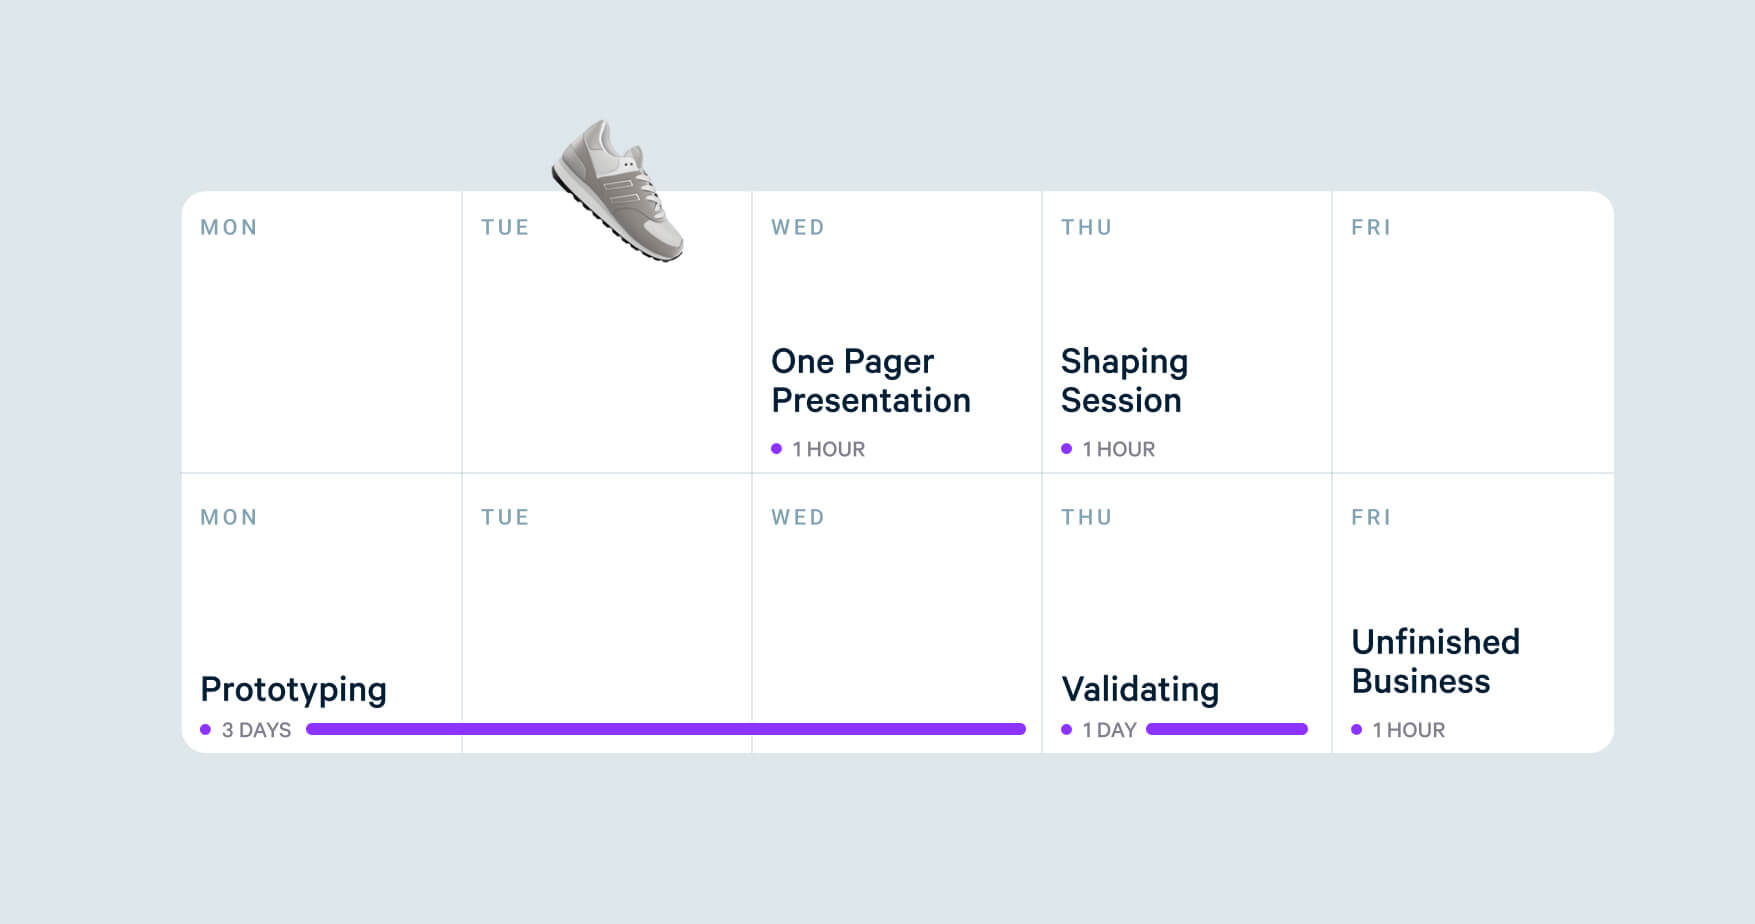The image size is (1755, 924).
Task: Click the 3 DAYS duration label
Action: (x=257, y=731)
